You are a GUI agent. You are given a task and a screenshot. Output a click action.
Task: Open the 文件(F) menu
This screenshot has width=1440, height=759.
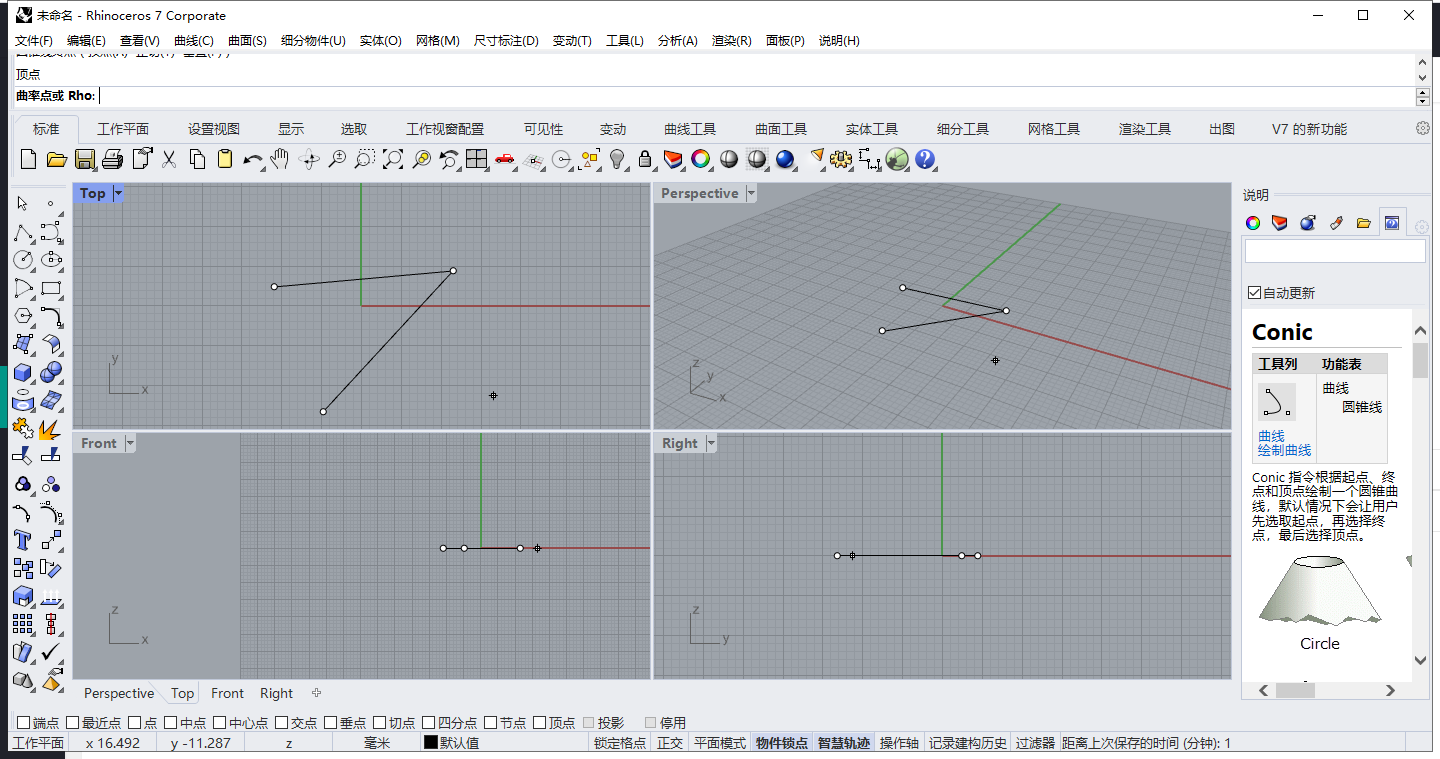(34, 40)
